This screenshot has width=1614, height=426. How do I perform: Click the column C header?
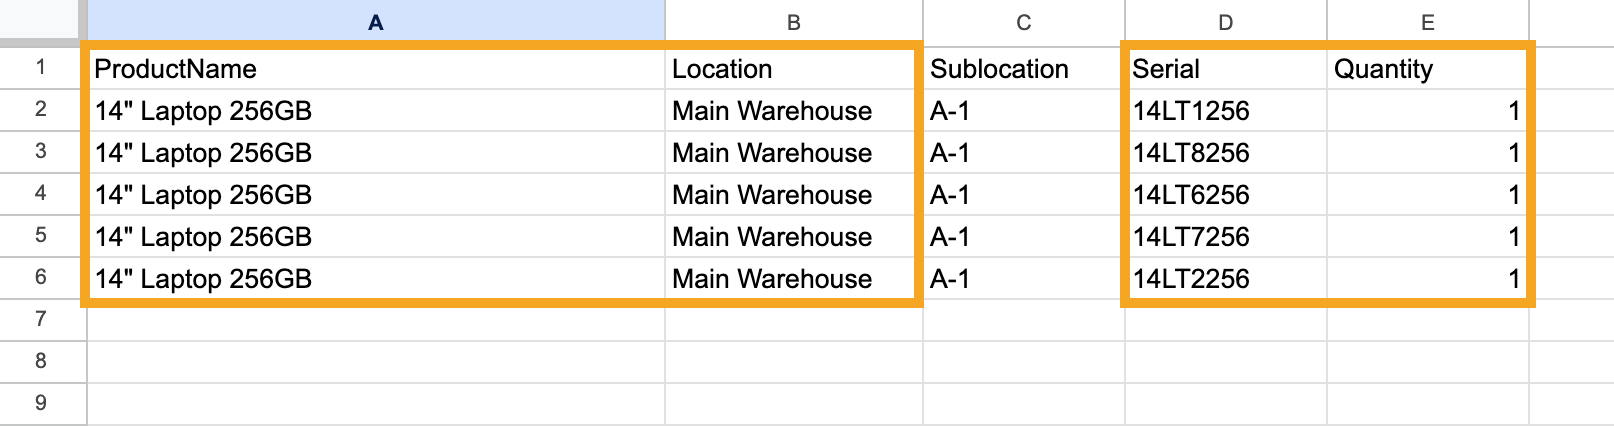tap(1023, 22)
